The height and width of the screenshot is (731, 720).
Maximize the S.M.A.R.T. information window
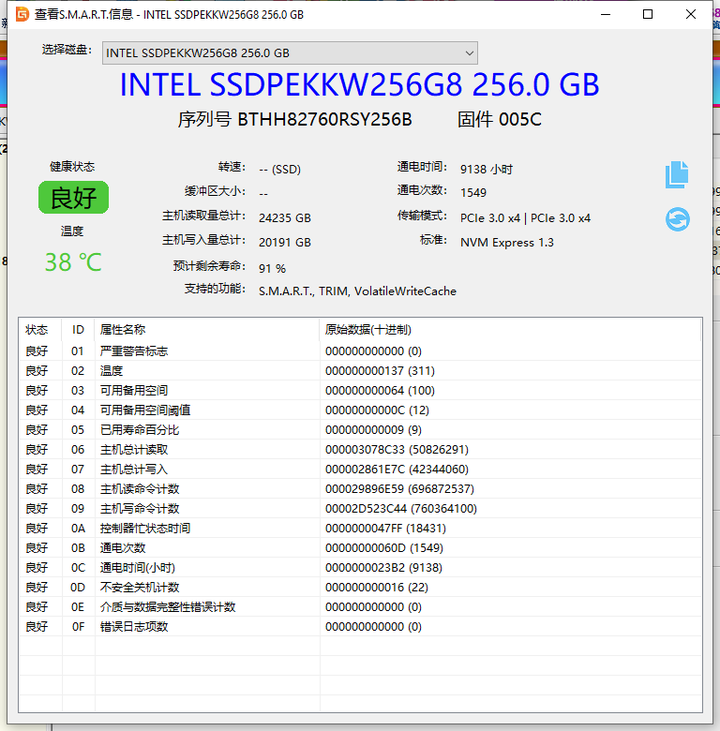tap(648, 14)
